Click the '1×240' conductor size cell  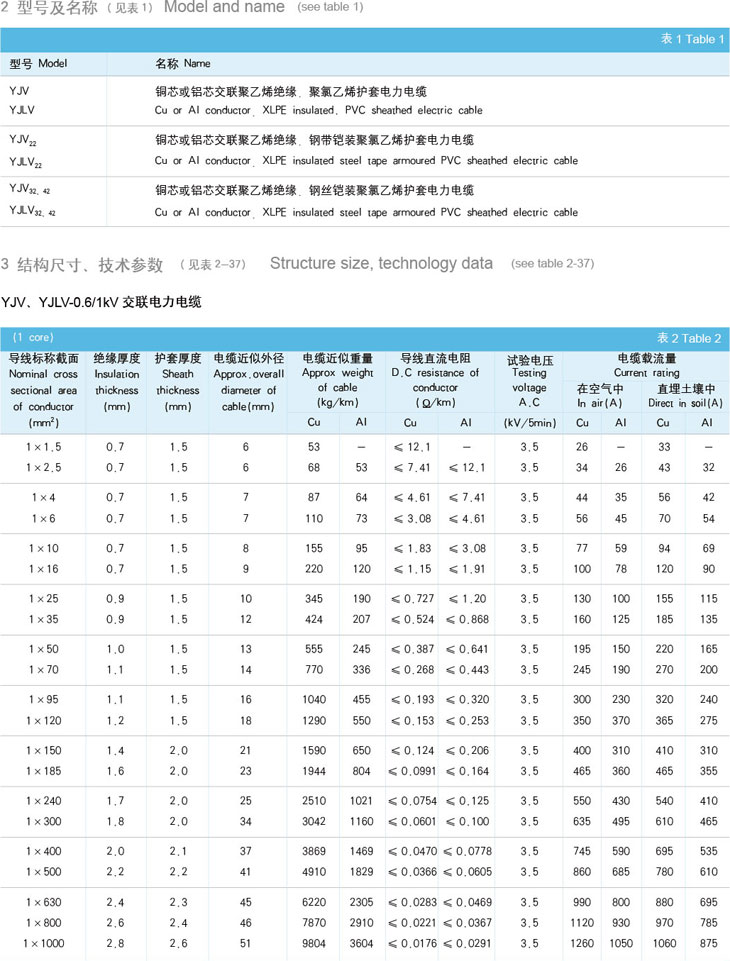44,801
